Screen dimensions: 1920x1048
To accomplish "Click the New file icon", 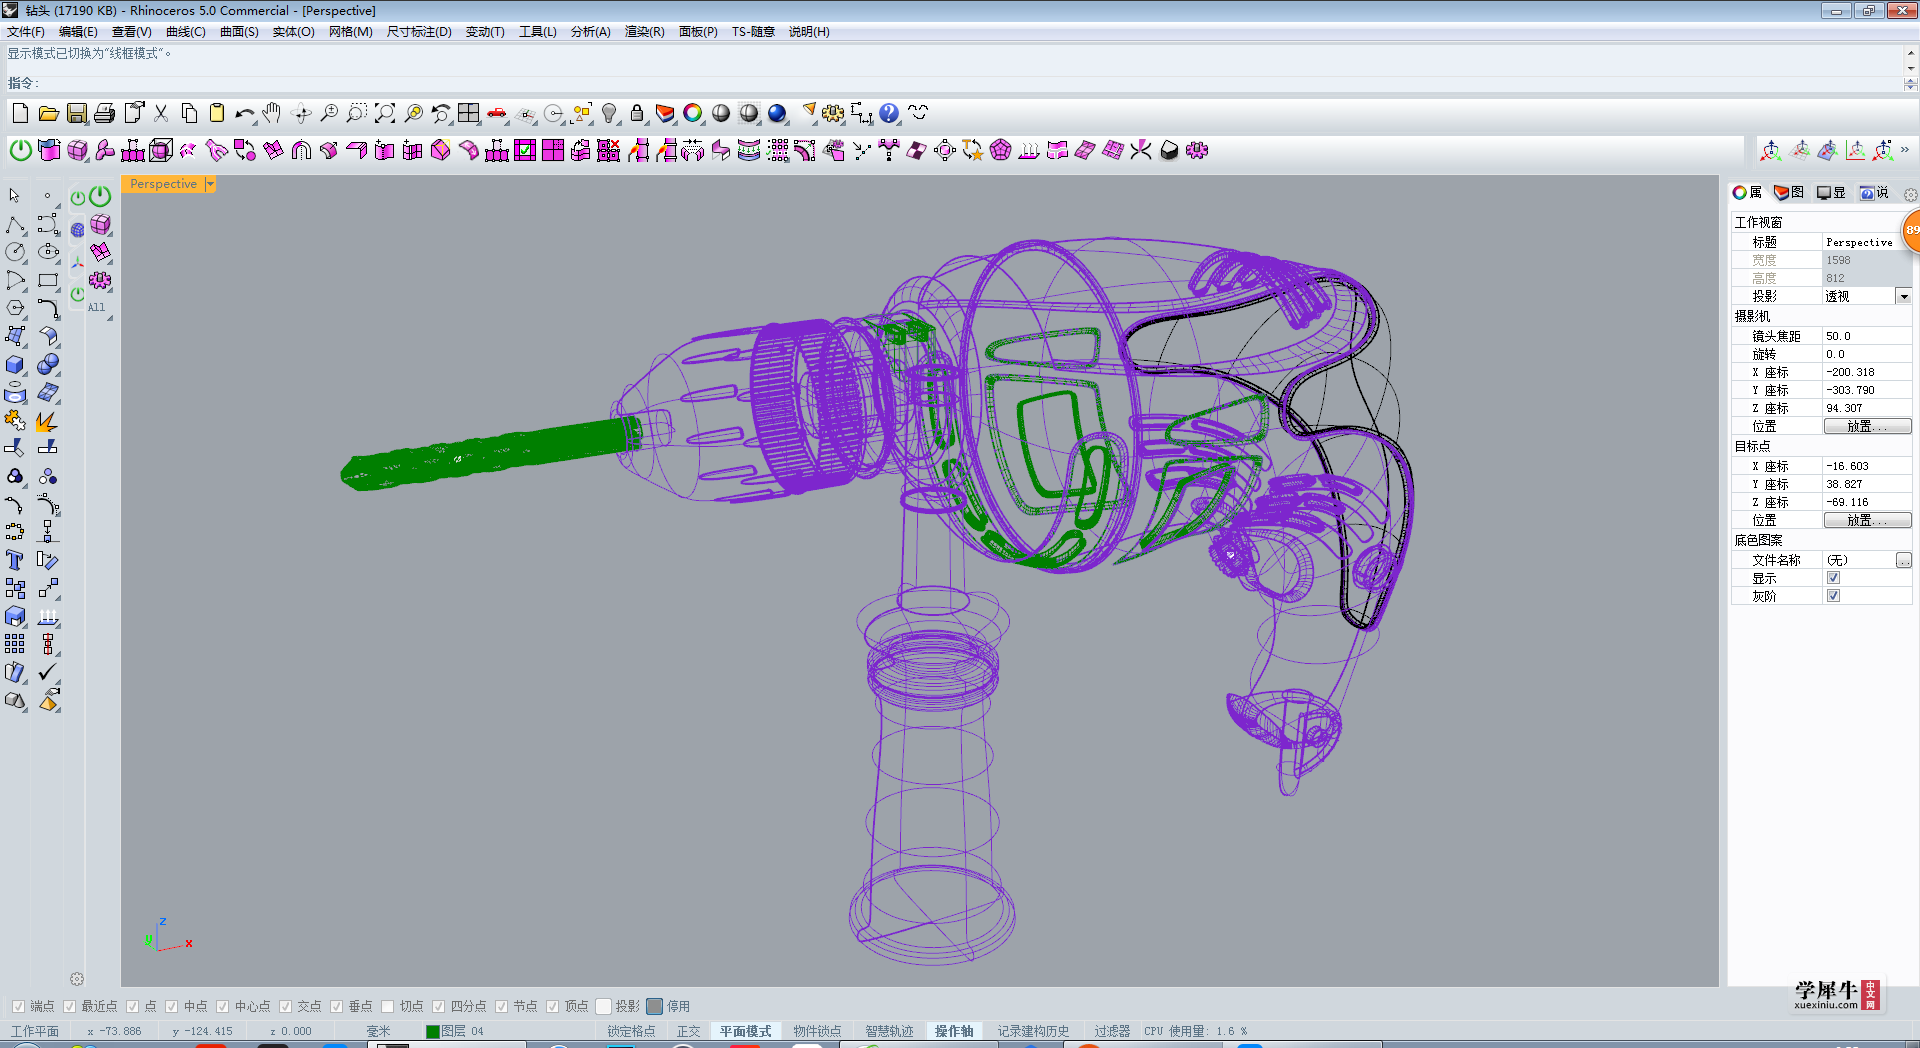I will pyautogui.click(x=20, y=113).
